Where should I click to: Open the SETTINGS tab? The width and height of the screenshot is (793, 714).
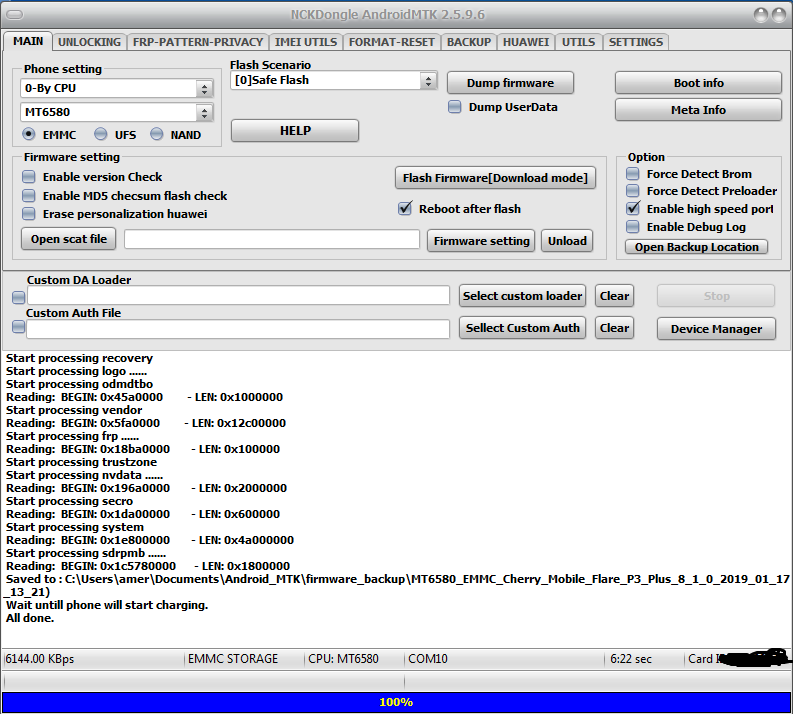point(636,42)
